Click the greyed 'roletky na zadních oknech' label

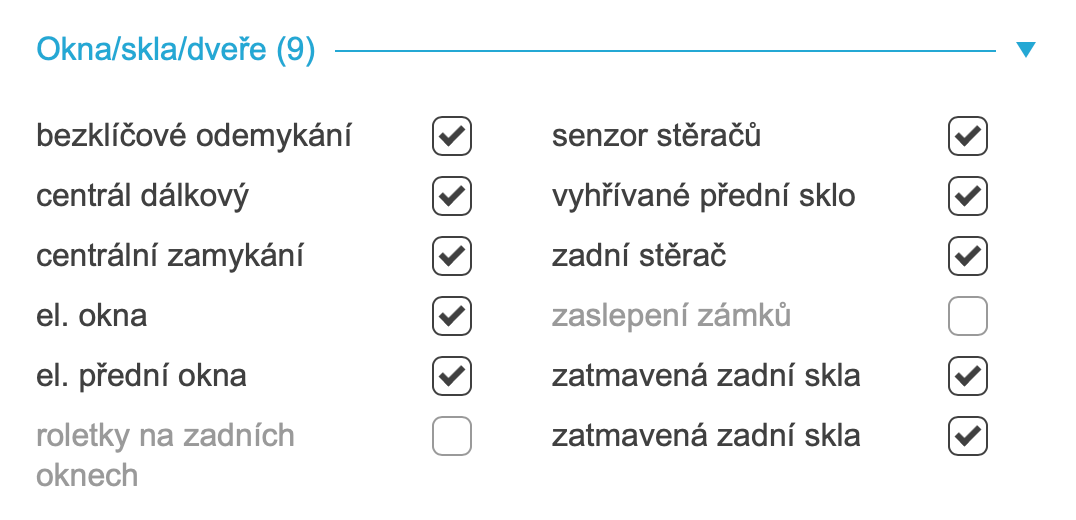pos(165,455)
